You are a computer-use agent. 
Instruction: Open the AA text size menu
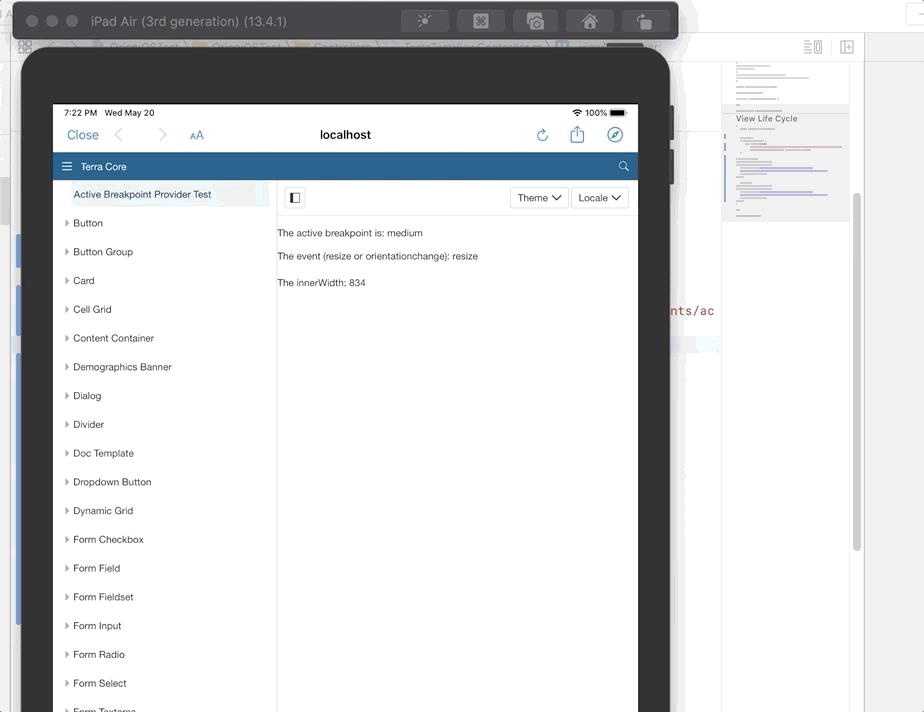(197, 136)
